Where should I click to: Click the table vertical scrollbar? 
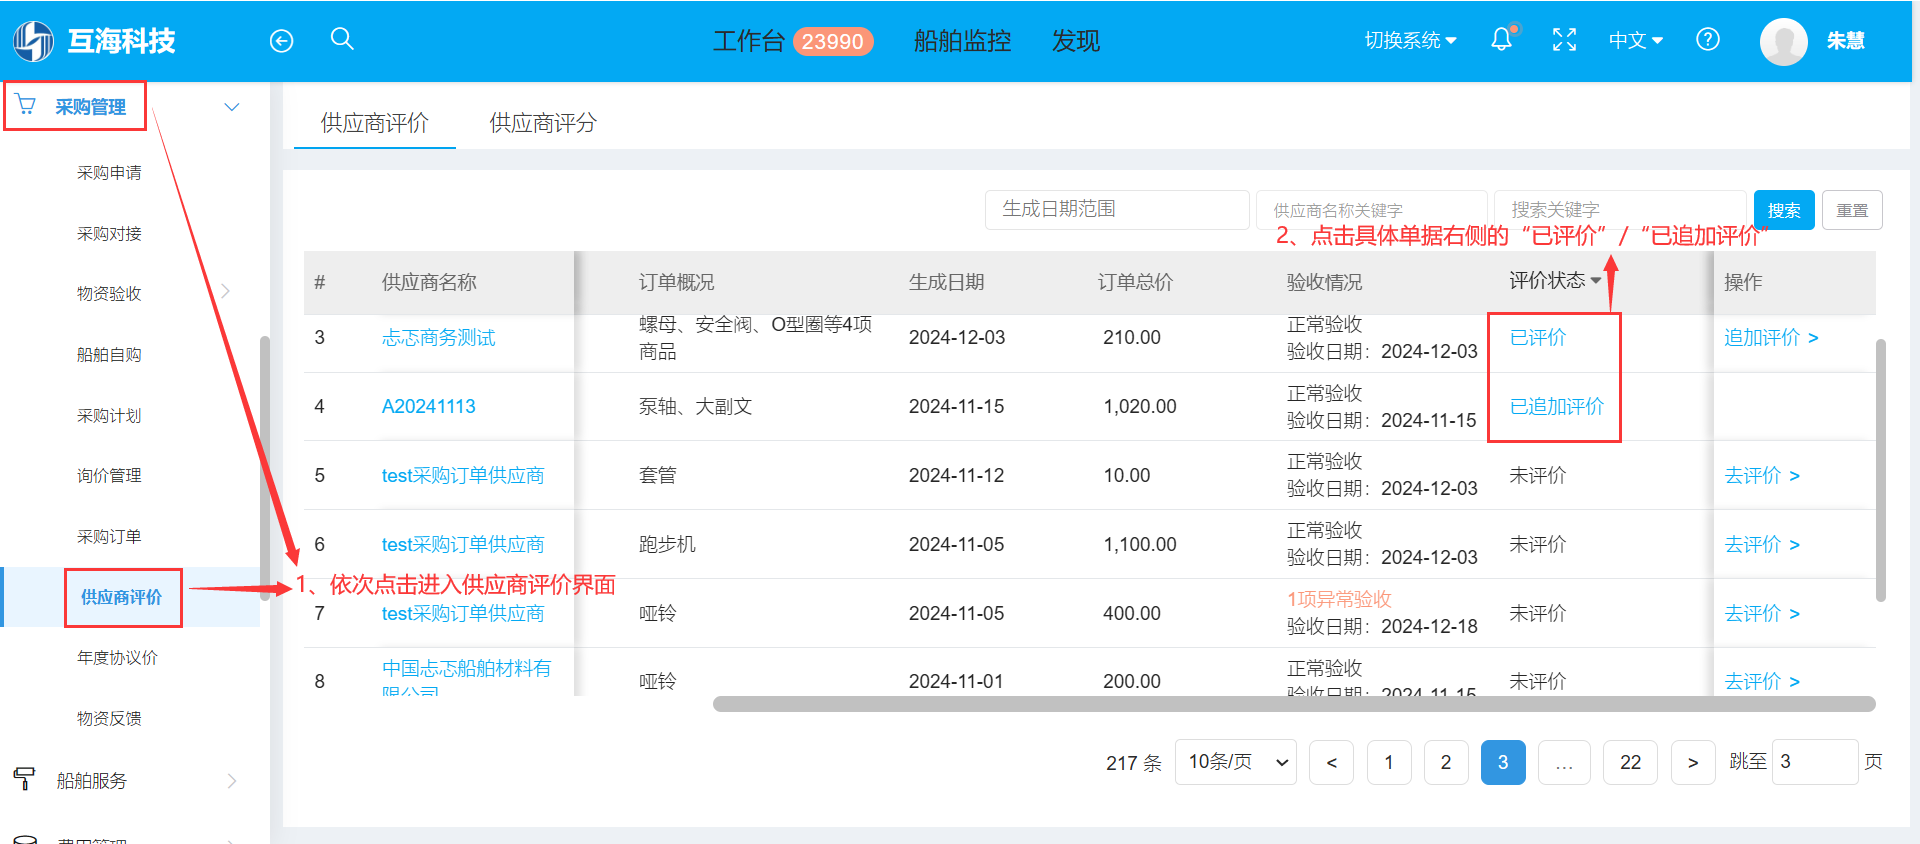click(x=1881, y=470)
